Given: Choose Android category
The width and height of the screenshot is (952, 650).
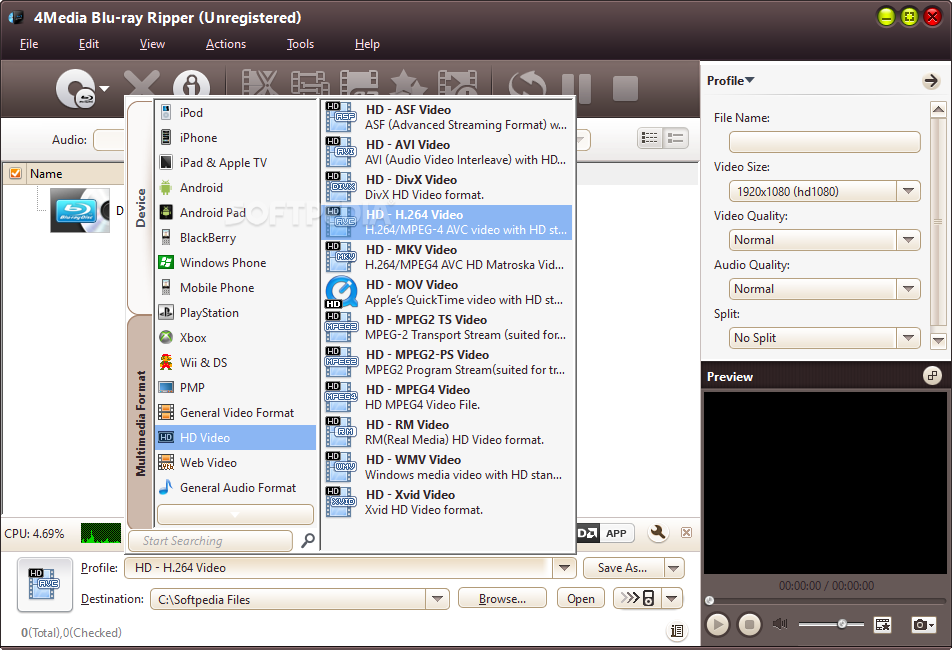Looking at the screenshot, I should coord(236,188).
